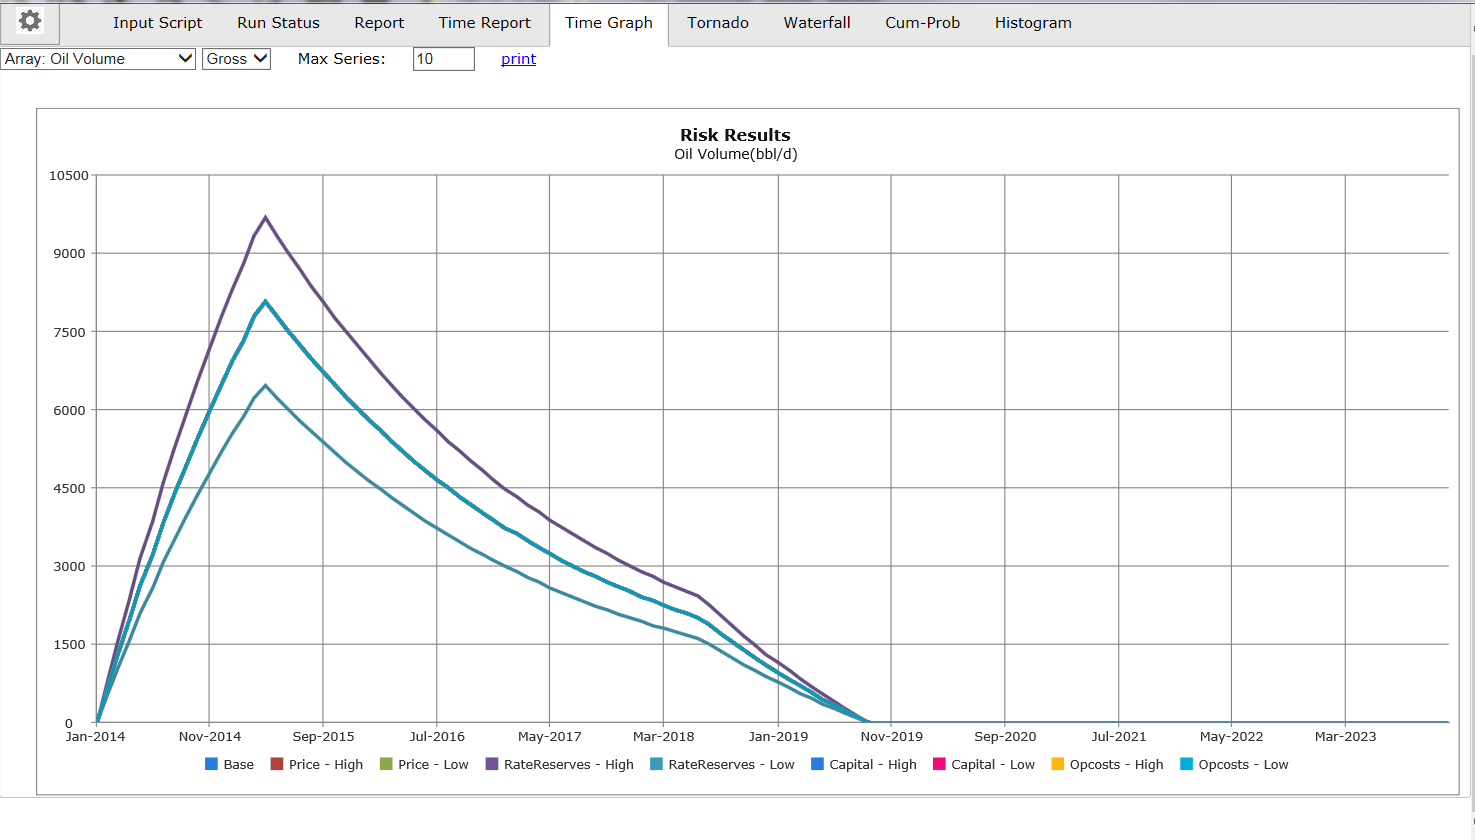Click the 1500 y-axis label

tap(69, 644)
